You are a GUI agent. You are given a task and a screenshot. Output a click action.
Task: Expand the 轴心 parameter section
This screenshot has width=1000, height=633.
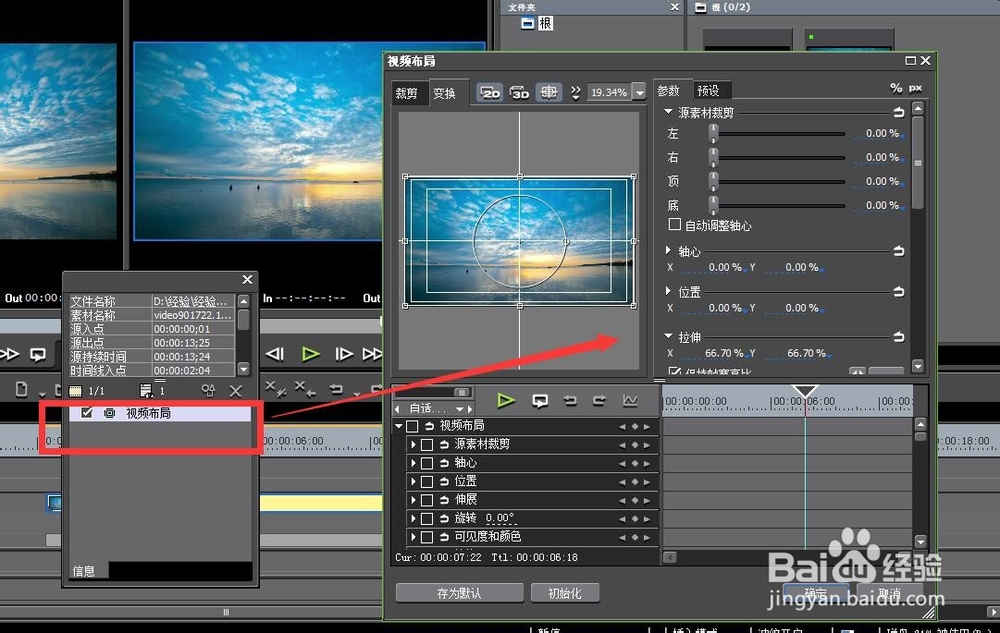(x=668, y=251)
